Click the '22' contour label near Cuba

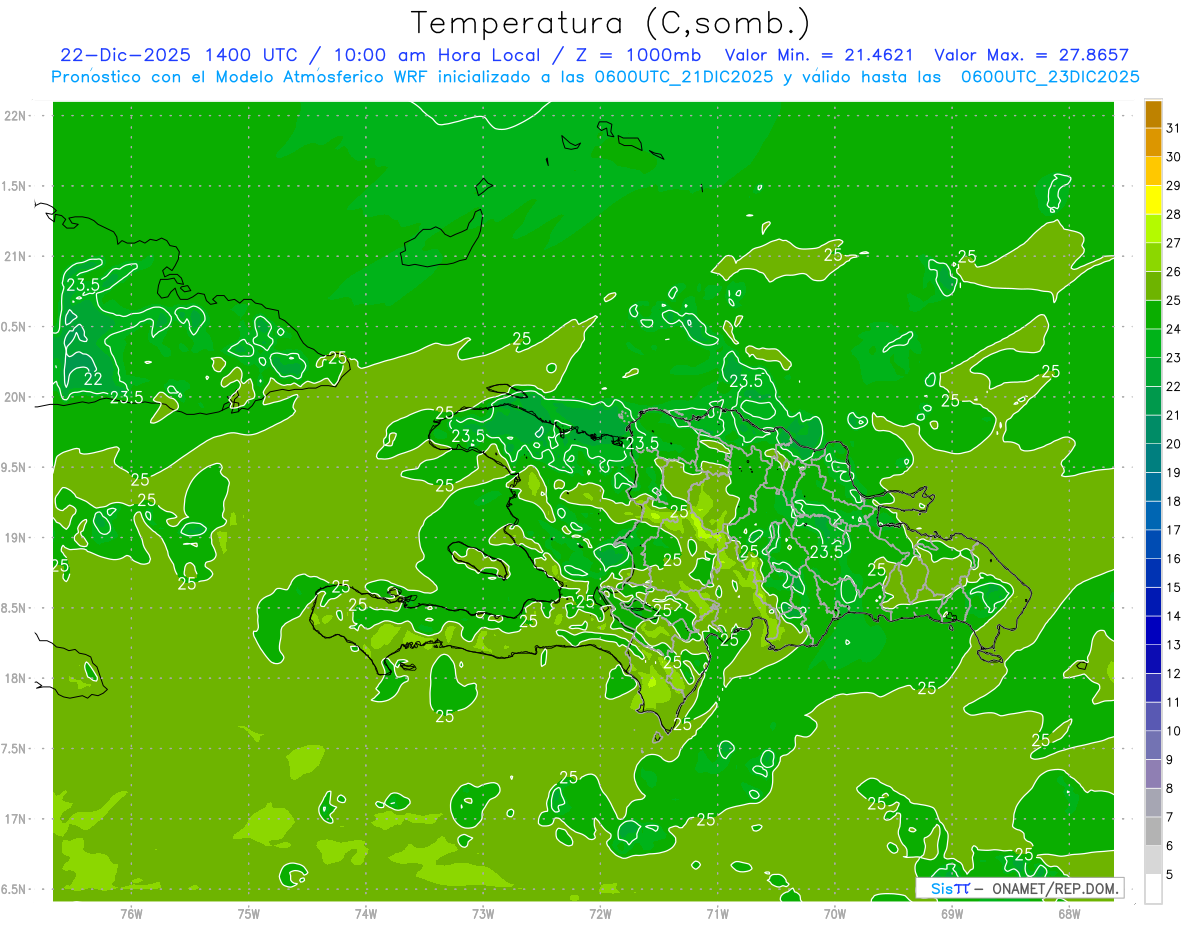point(93,379)
